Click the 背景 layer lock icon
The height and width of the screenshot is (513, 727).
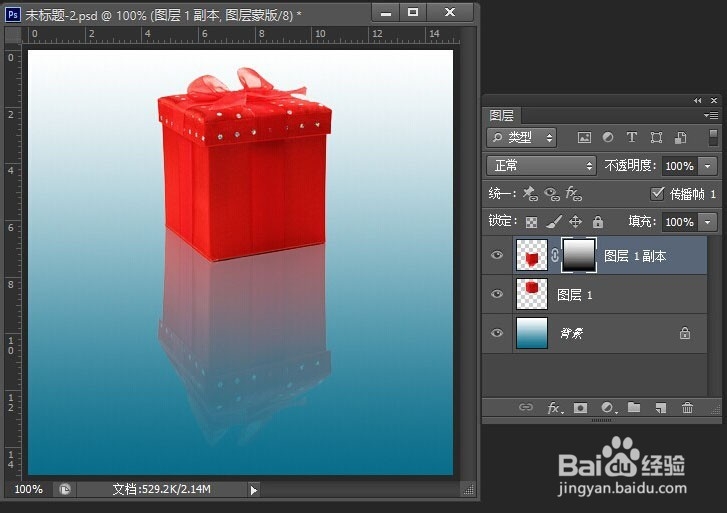click(x=685, y=333)
